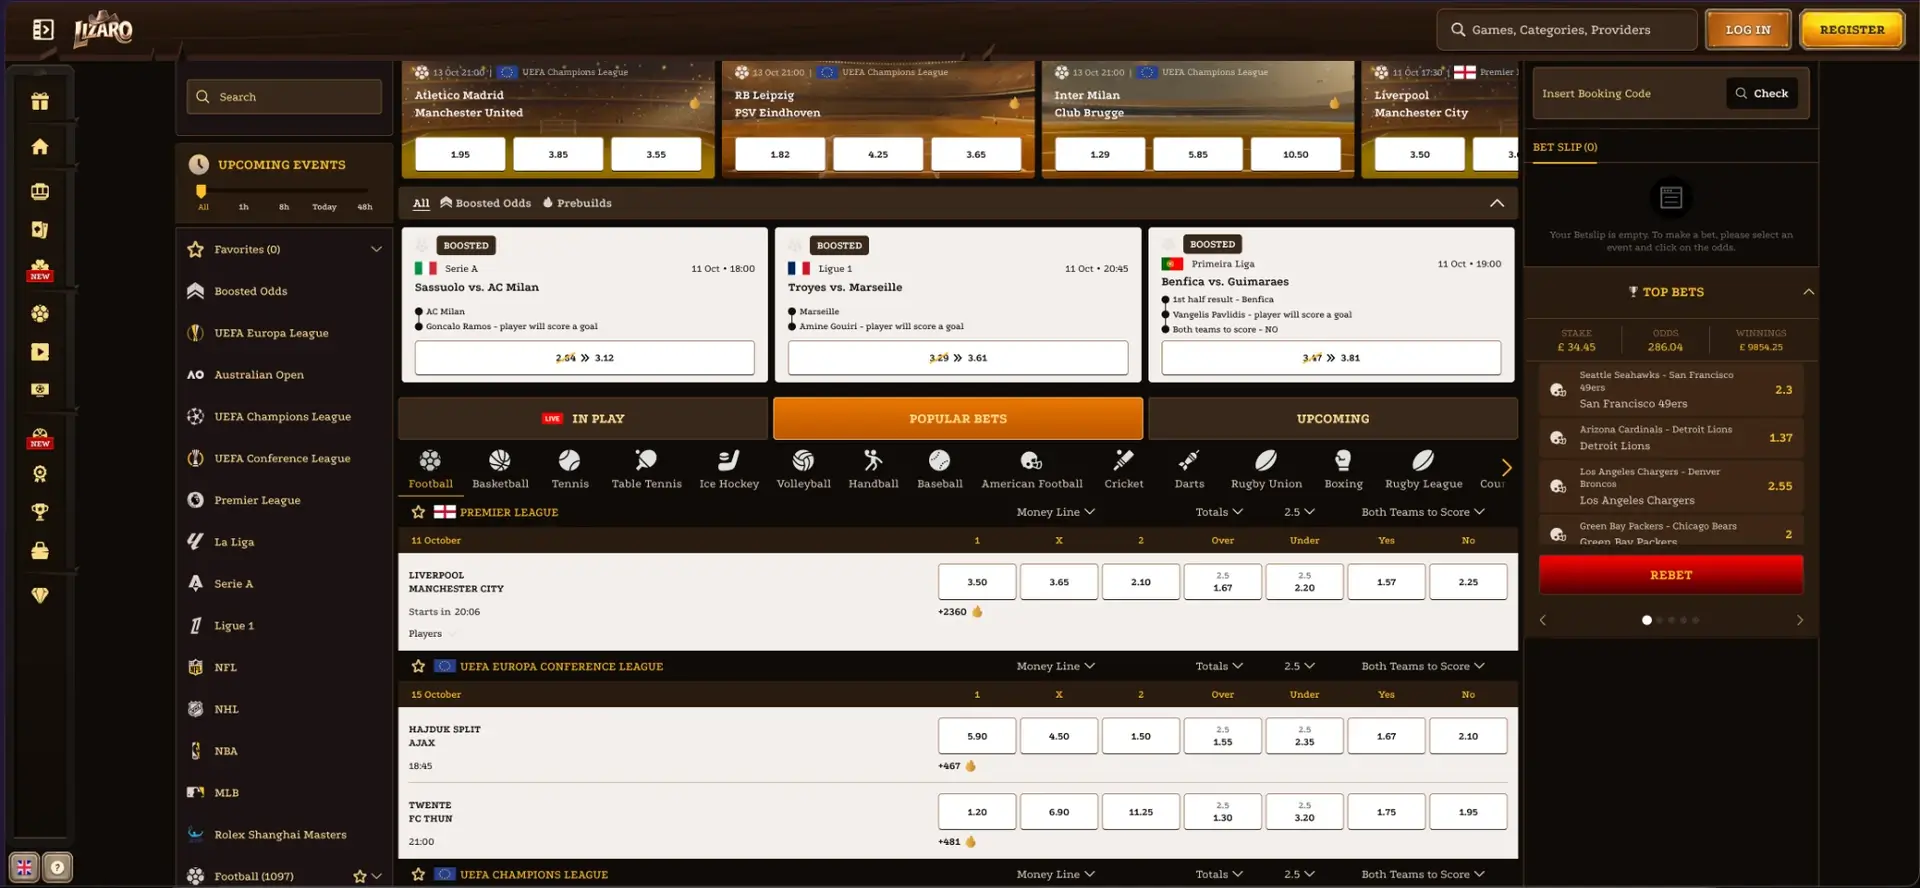The image size is (1920, 888).
Task: Favorite the UEFA Champions League section with its star
Action: point(418,874)
